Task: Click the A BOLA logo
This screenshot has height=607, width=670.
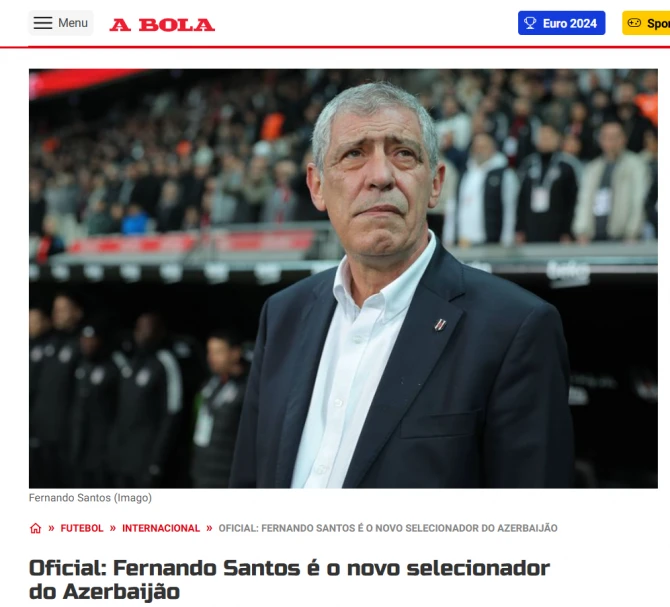Action: pyautogui.click(x=162, y=25)
